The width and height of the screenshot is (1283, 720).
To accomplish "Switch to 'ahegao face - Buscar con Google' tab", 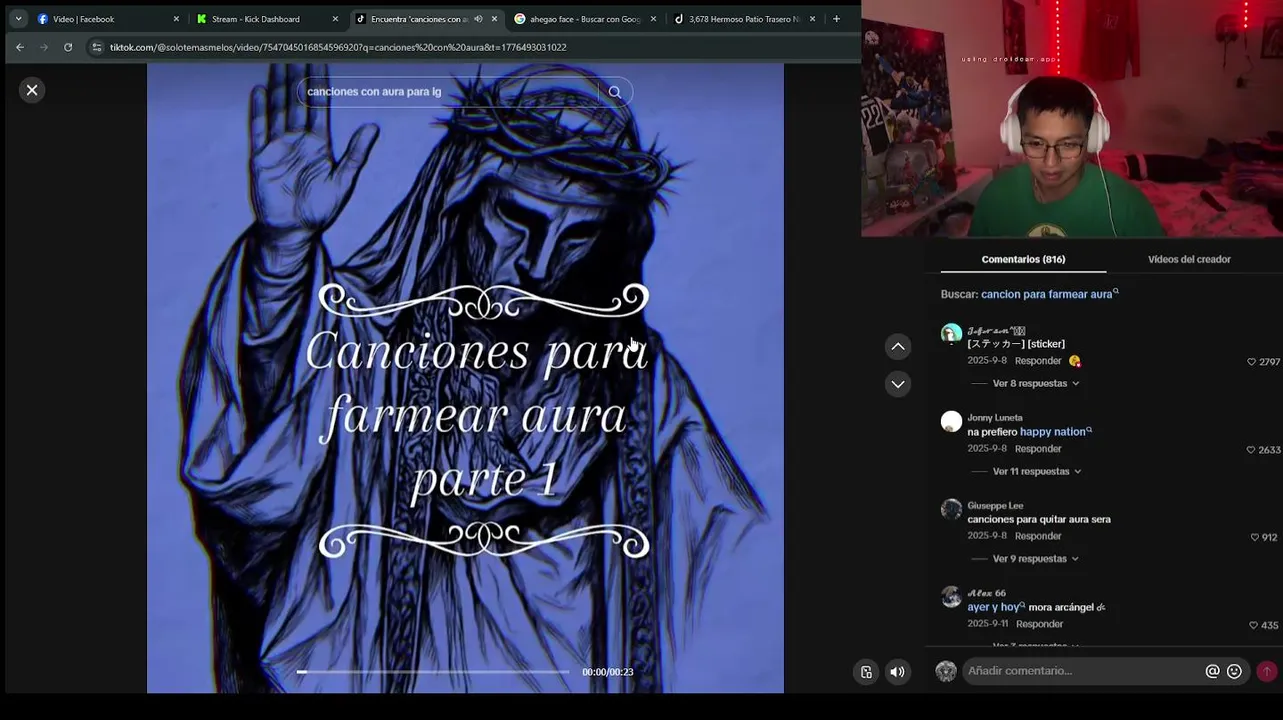I will point(580,19).
